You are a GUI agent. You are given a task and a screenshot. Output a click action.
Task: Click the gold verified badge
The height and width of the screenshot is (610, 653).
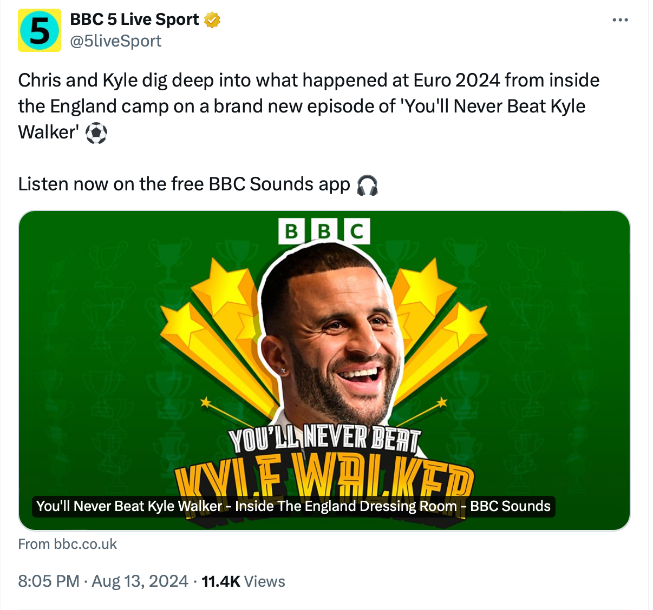point(212,21)
